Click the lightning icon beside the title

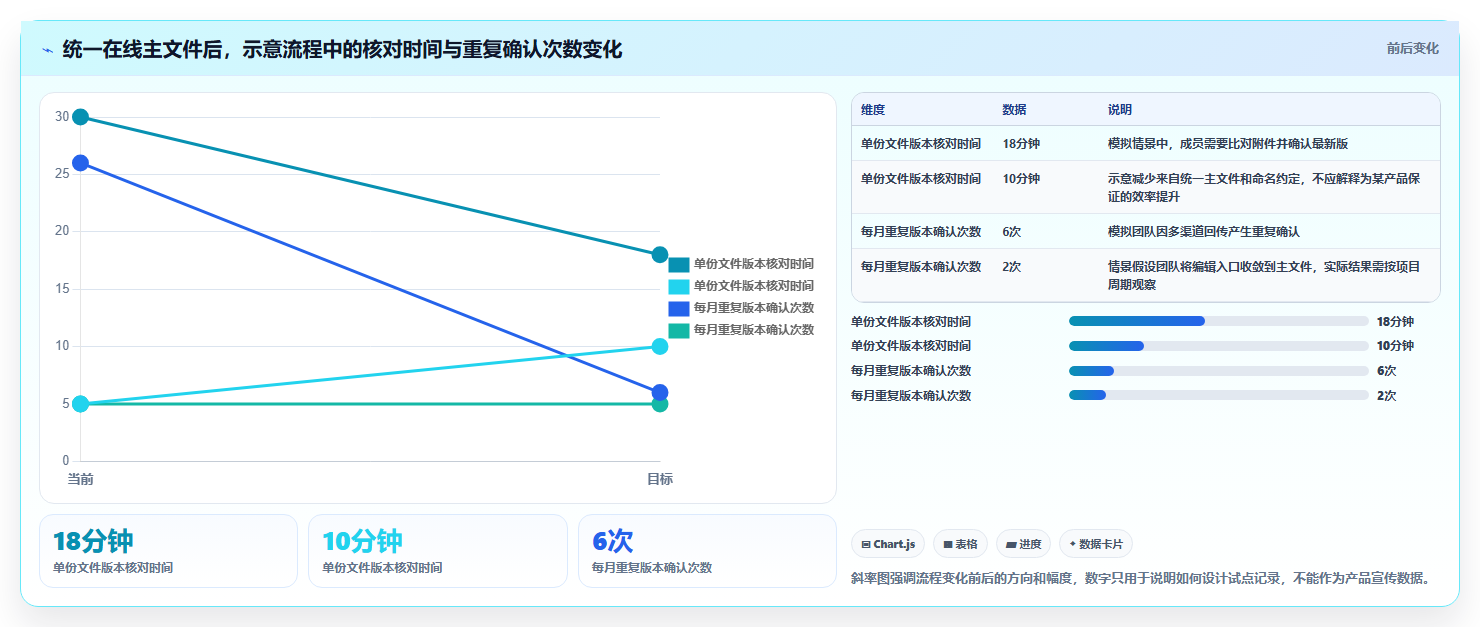(47, 50)
